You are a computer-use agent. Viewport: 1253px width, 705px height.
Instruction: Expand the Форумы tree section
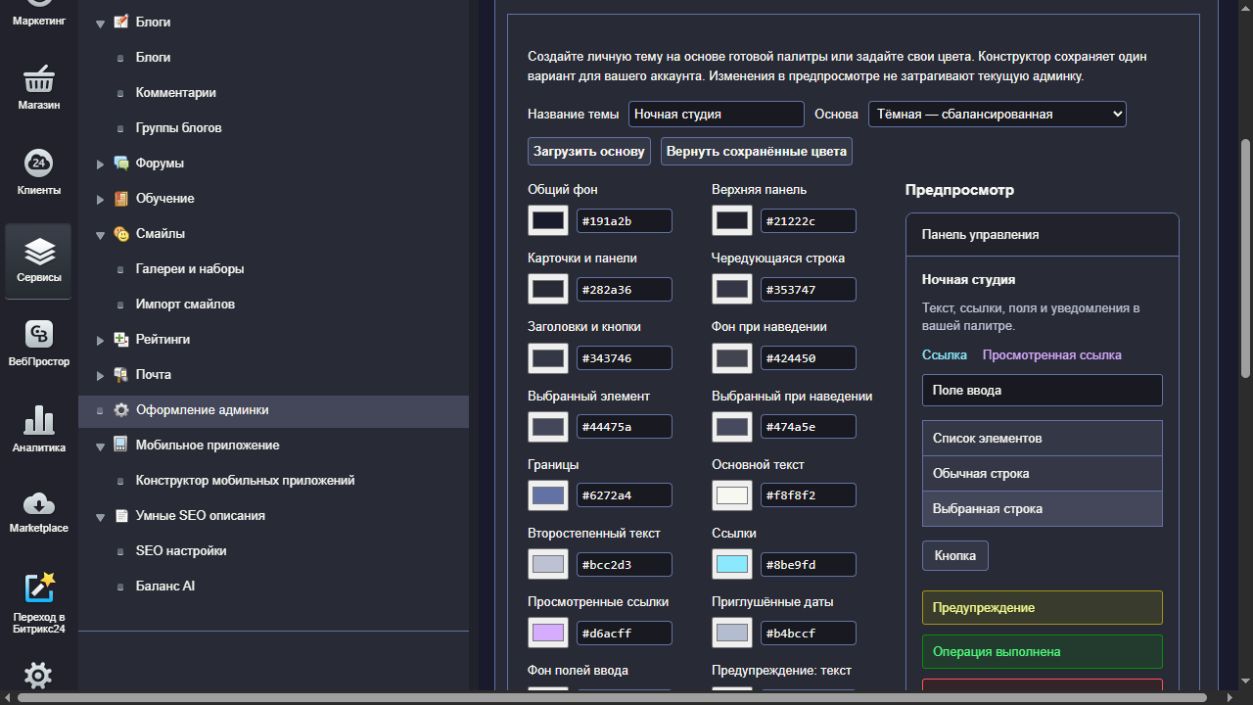tap(100, 164)
